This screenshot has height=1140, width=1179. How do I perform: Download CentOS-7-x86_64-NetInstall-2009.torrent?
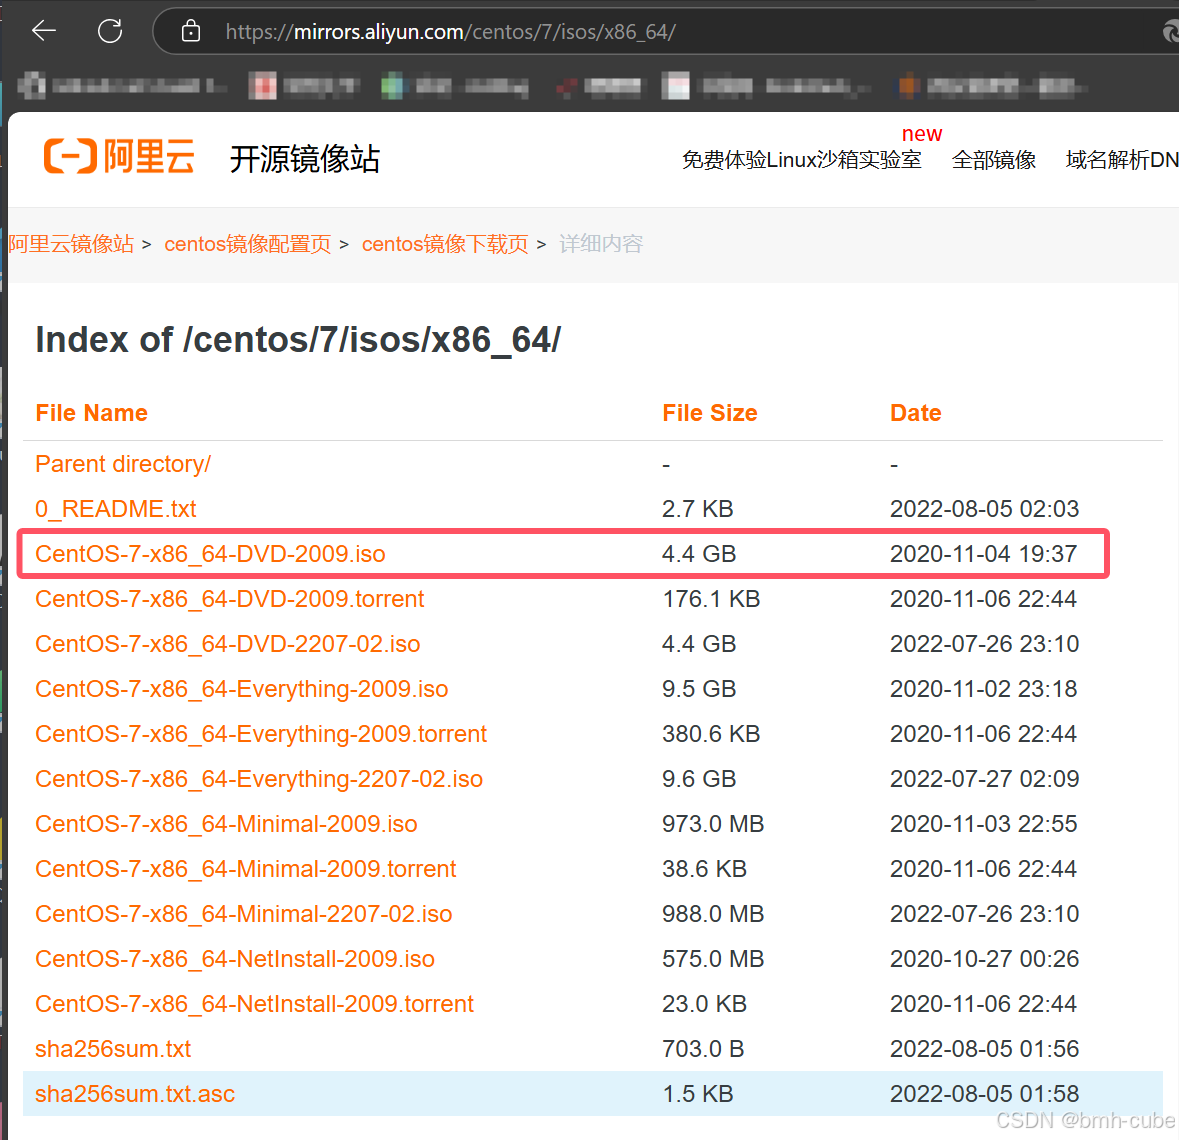point(255,1004)
